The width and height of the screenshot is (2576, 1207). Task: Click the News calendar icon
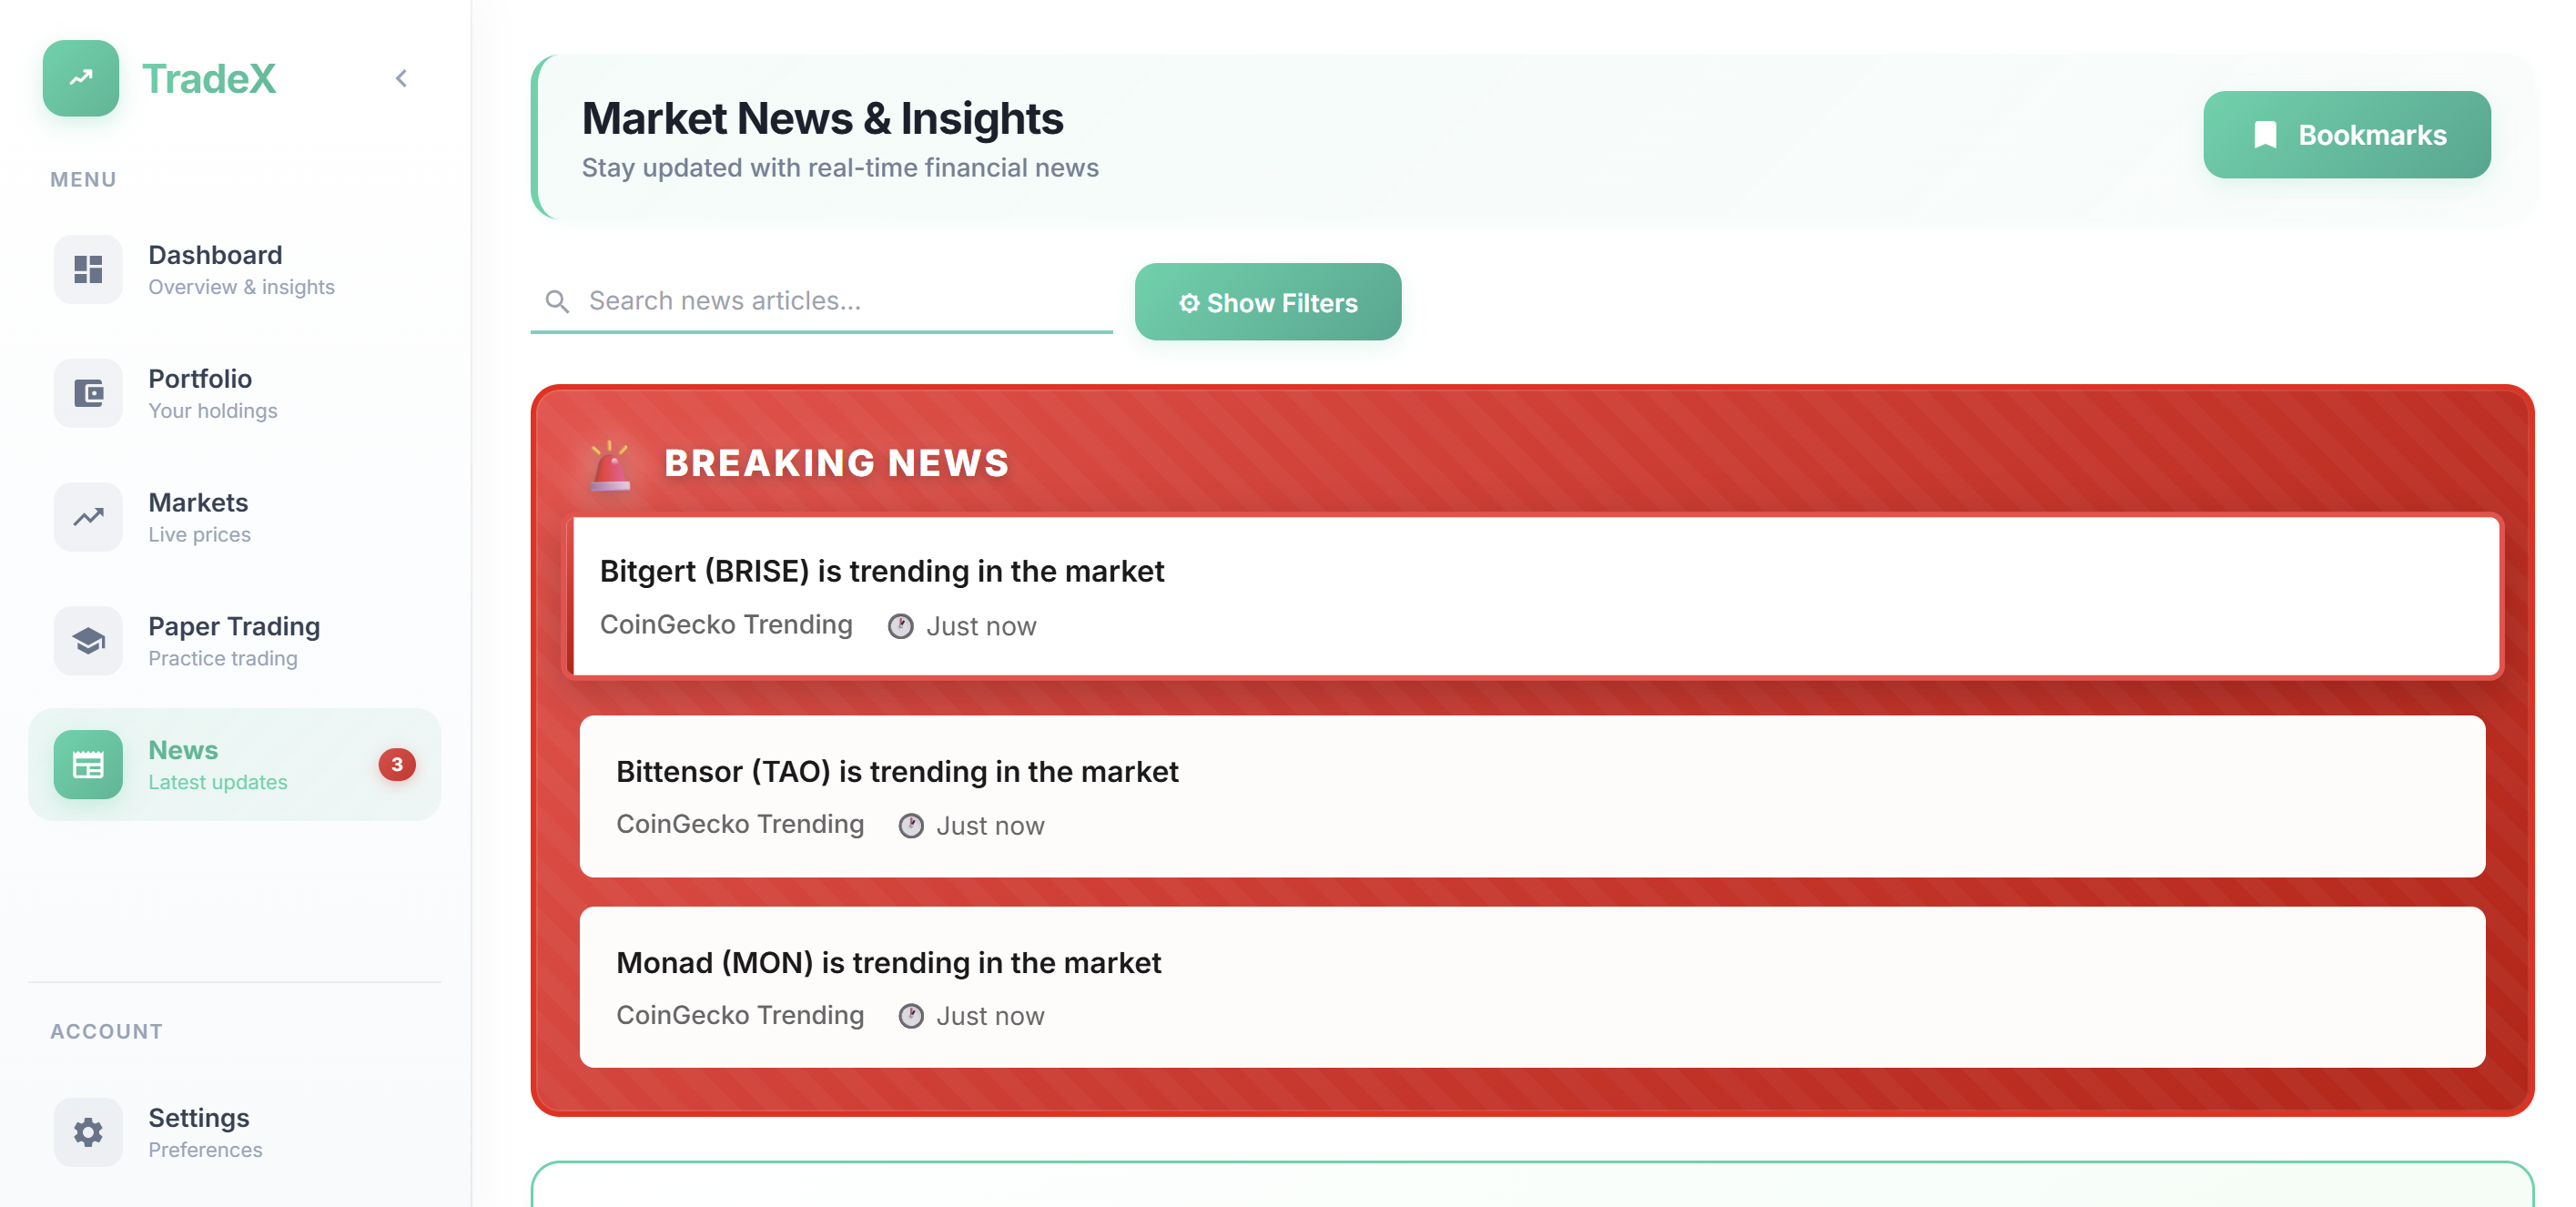[x=88, y=765]
